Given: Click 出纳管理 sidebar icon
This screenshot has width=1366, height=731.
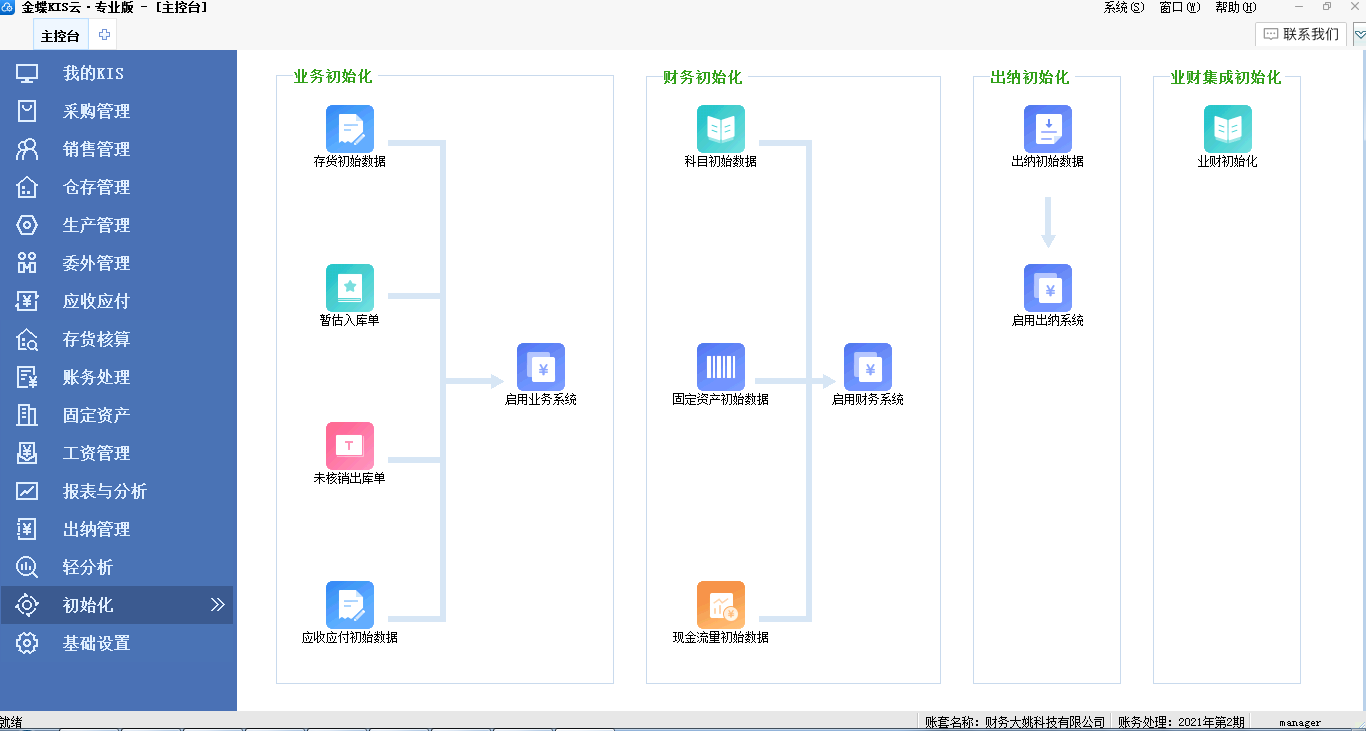Looking at the screenshot, I should click(x=27, y=529).
